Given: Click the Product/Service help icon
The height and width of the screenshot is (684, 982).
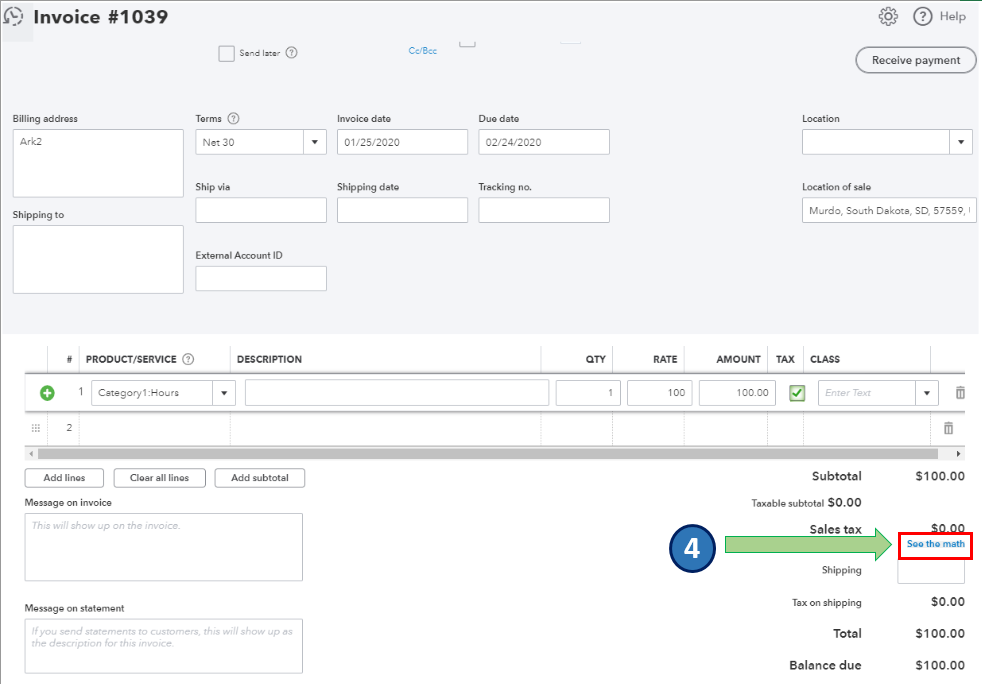Looking at the screenshot, I should click(188, 359).
